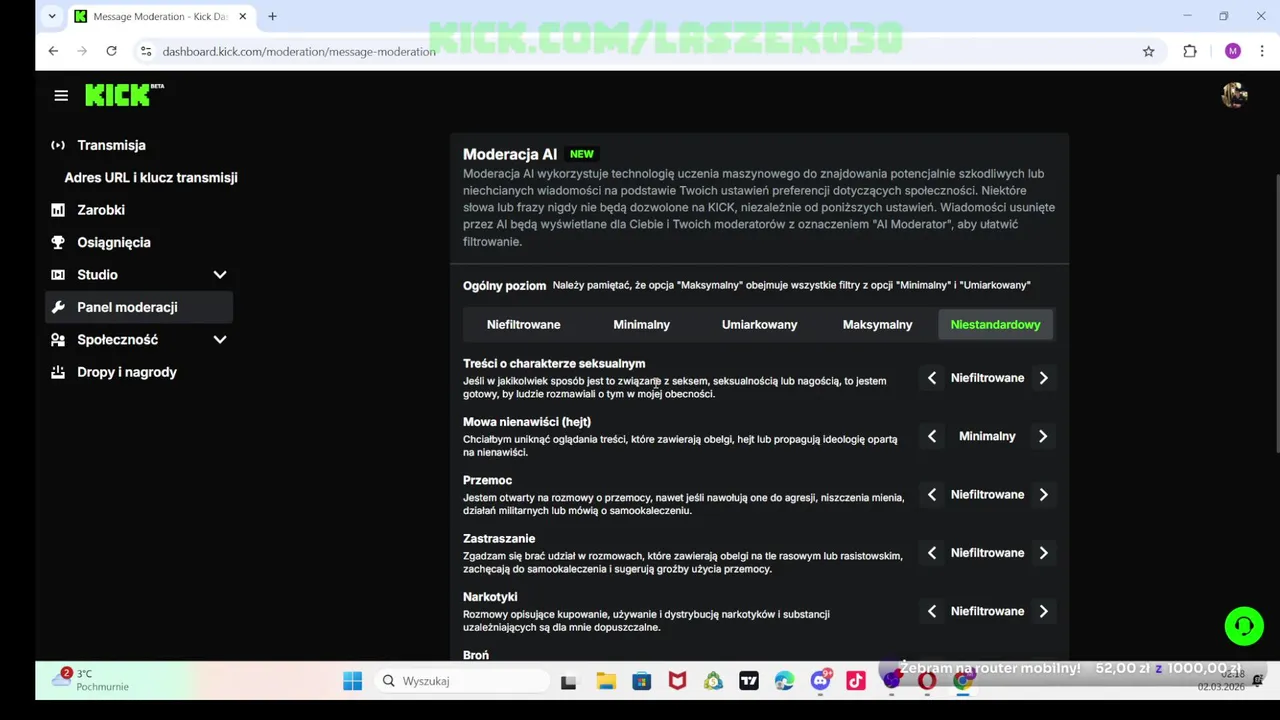Viewport: 1280px width, 720px height.
Task: Open Chrome from taskbar
Action: pyautogui.click(x=963, y=681)
